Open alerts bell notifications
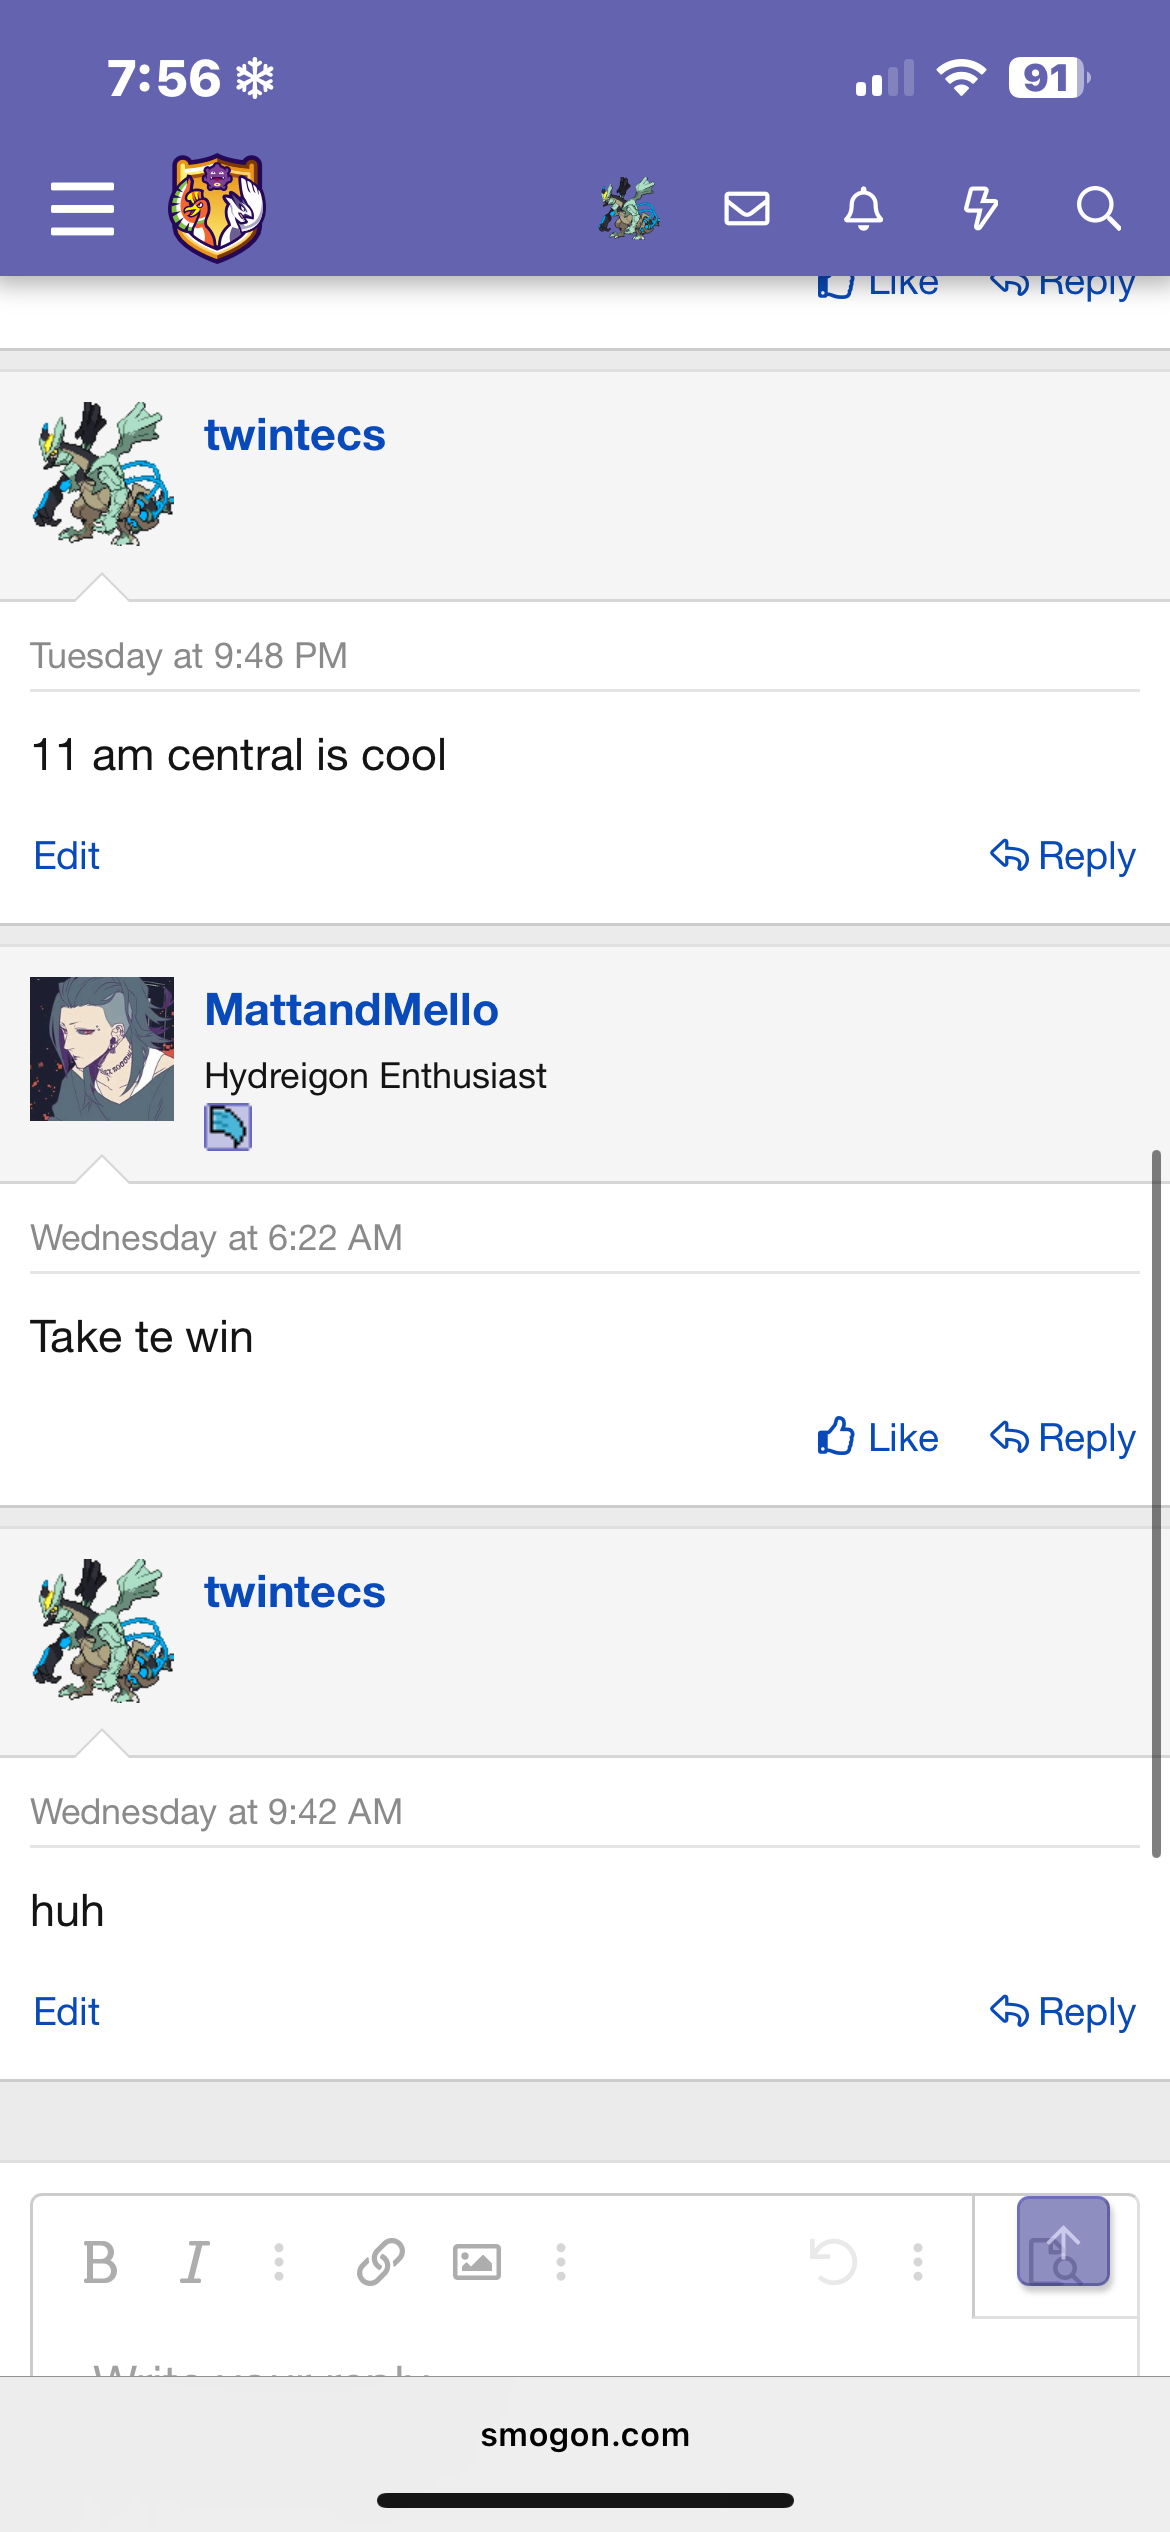The height and width of the screenshot is (2532, 1170). click(864, 209)
